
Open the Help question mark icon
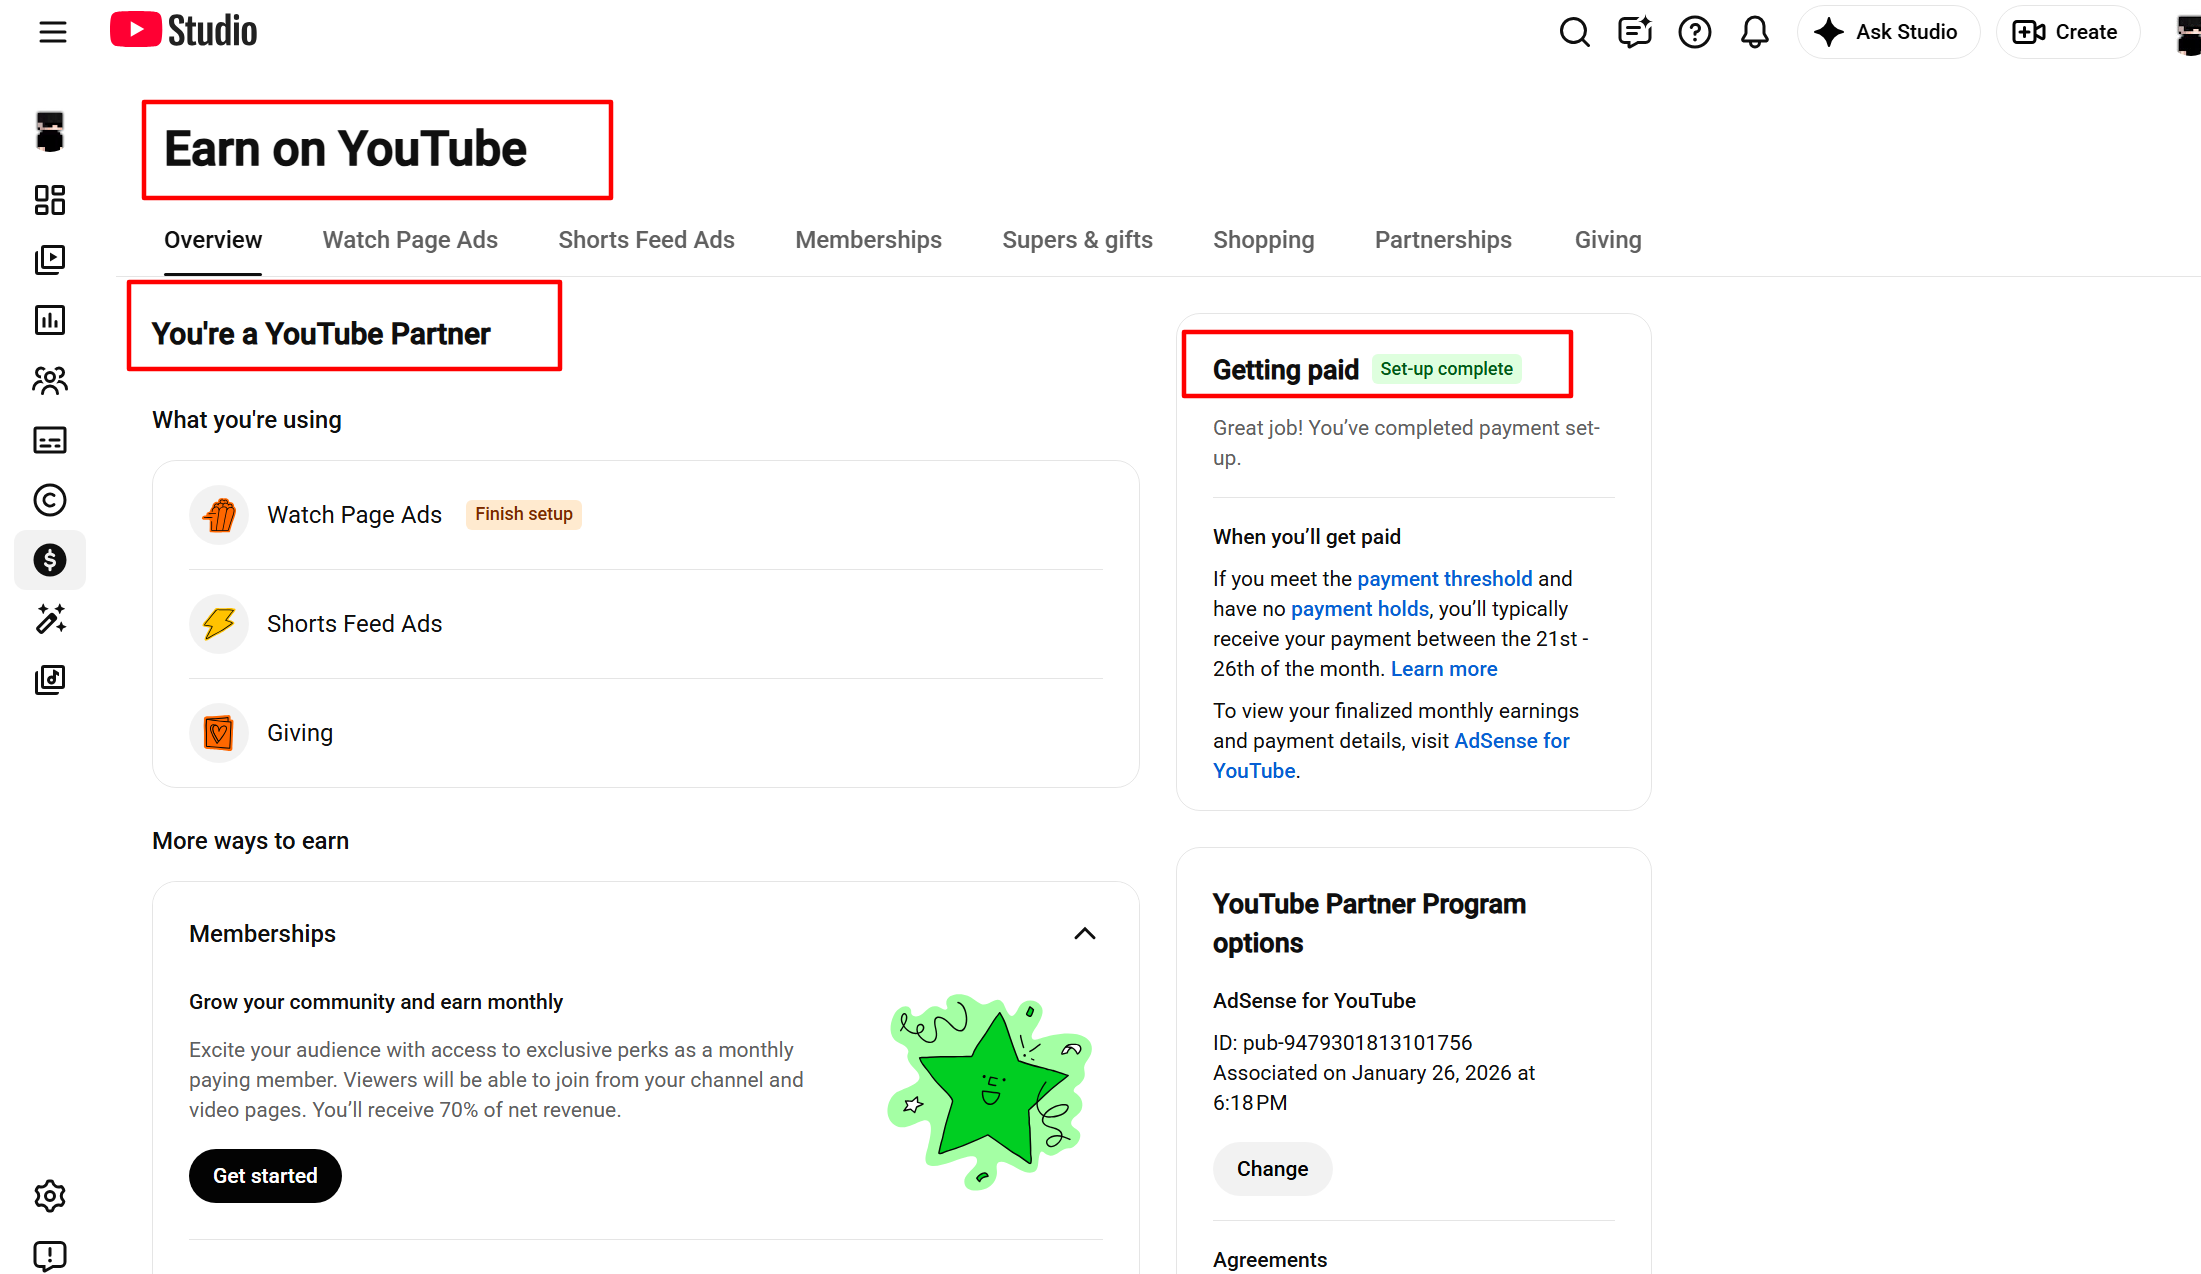click(1694, 32)
